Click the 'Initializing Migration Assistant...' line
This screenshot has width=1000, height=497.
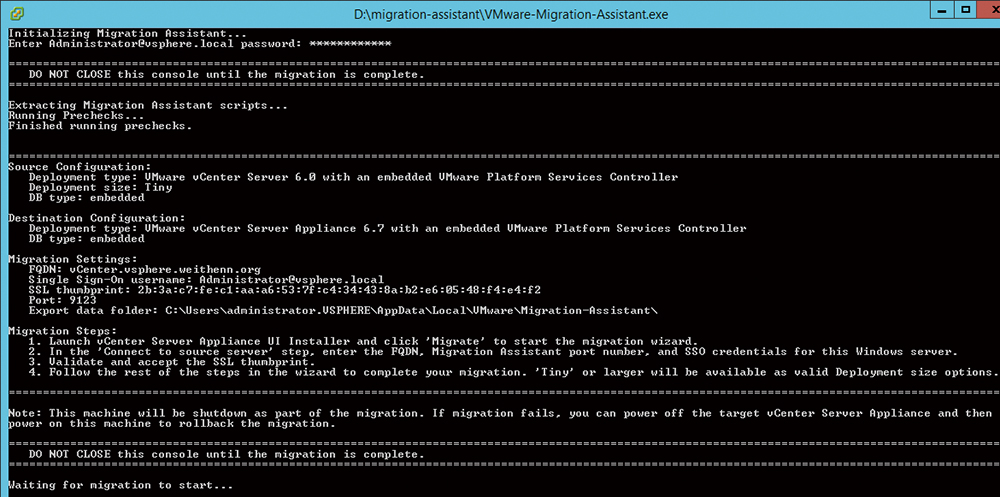pyautogui.click(x=127, y=34)
